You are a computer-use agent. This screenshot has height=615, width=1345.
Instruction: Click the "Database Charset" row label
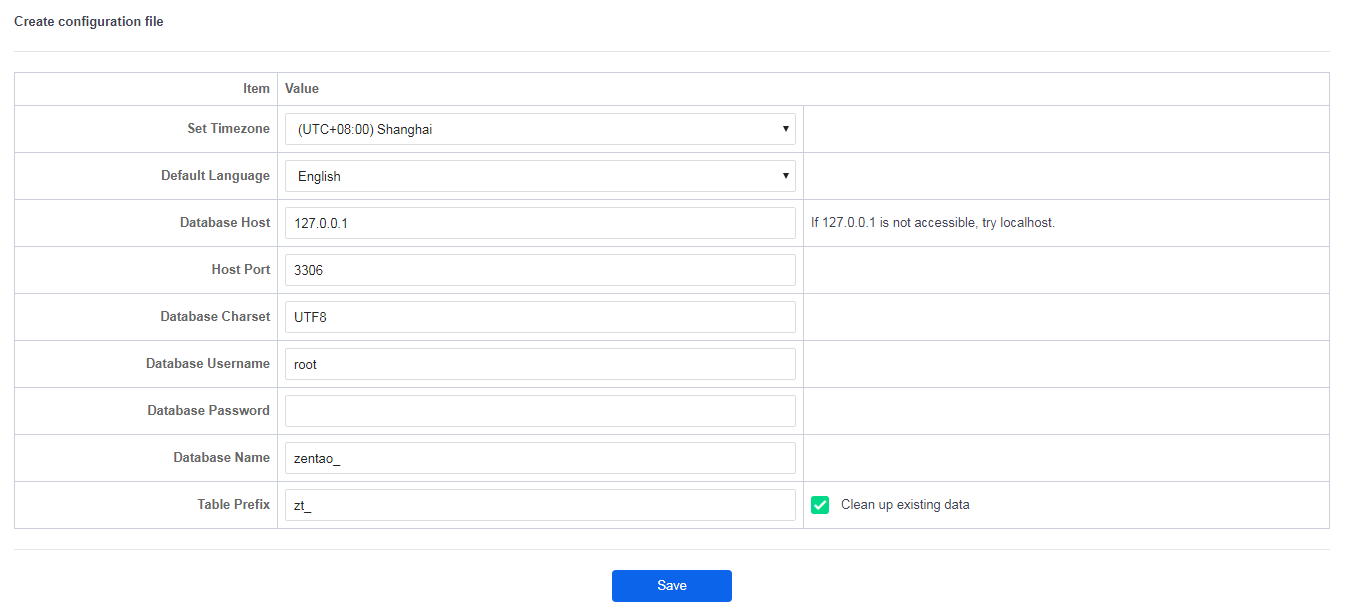215,317
